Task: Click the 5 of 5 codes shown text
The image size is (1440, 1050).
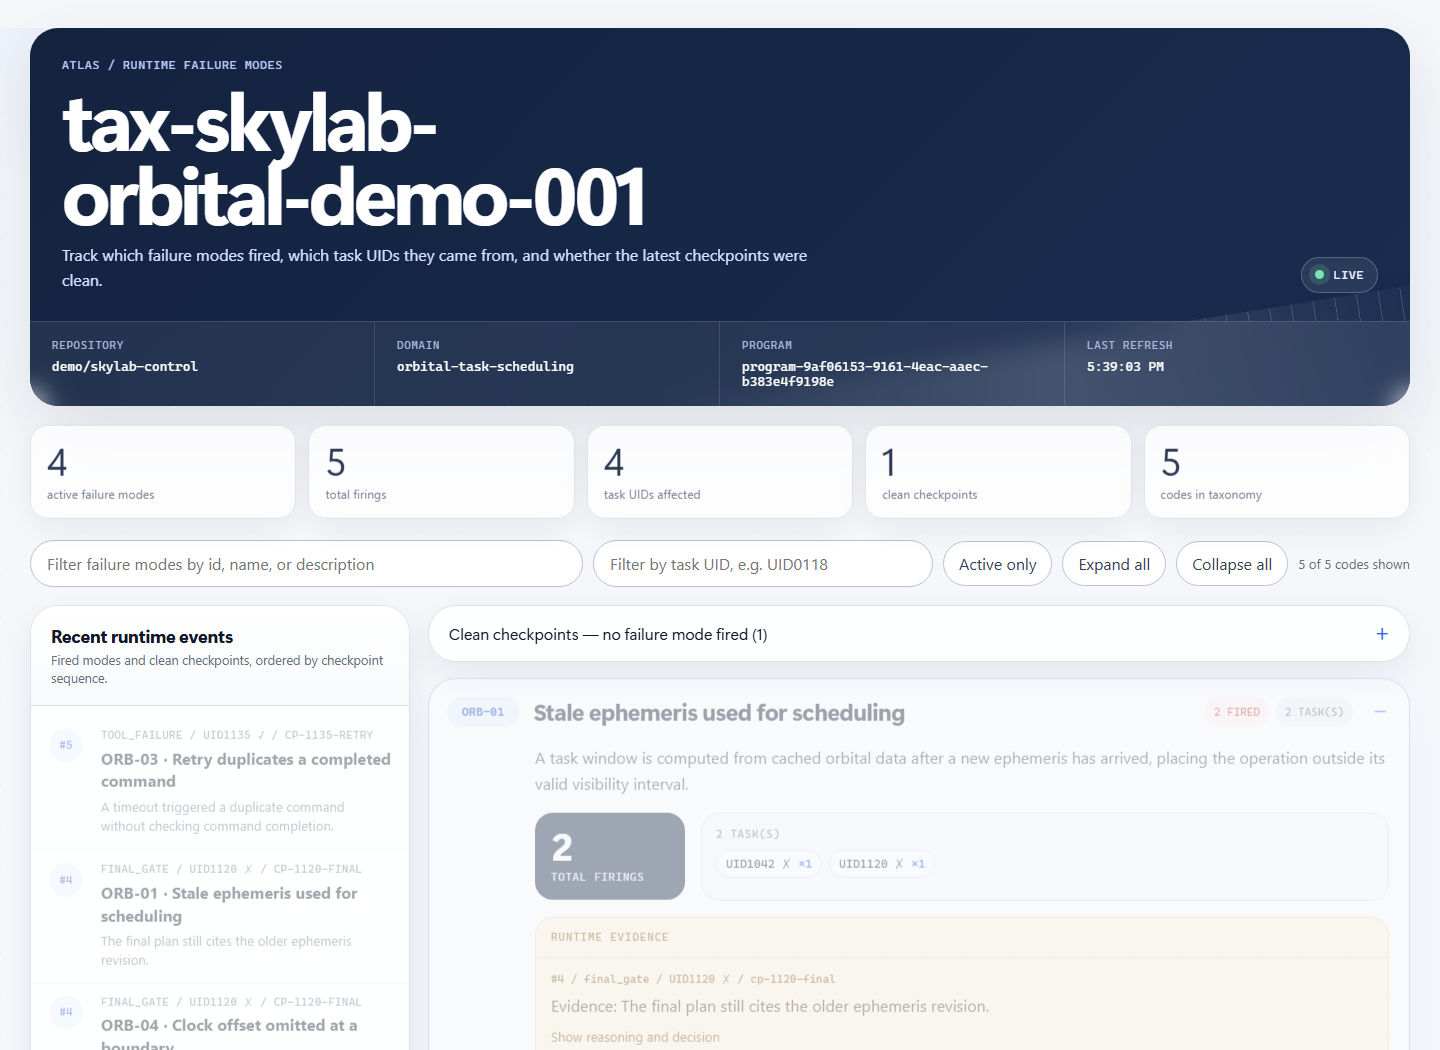Action: click(1354, 564)
